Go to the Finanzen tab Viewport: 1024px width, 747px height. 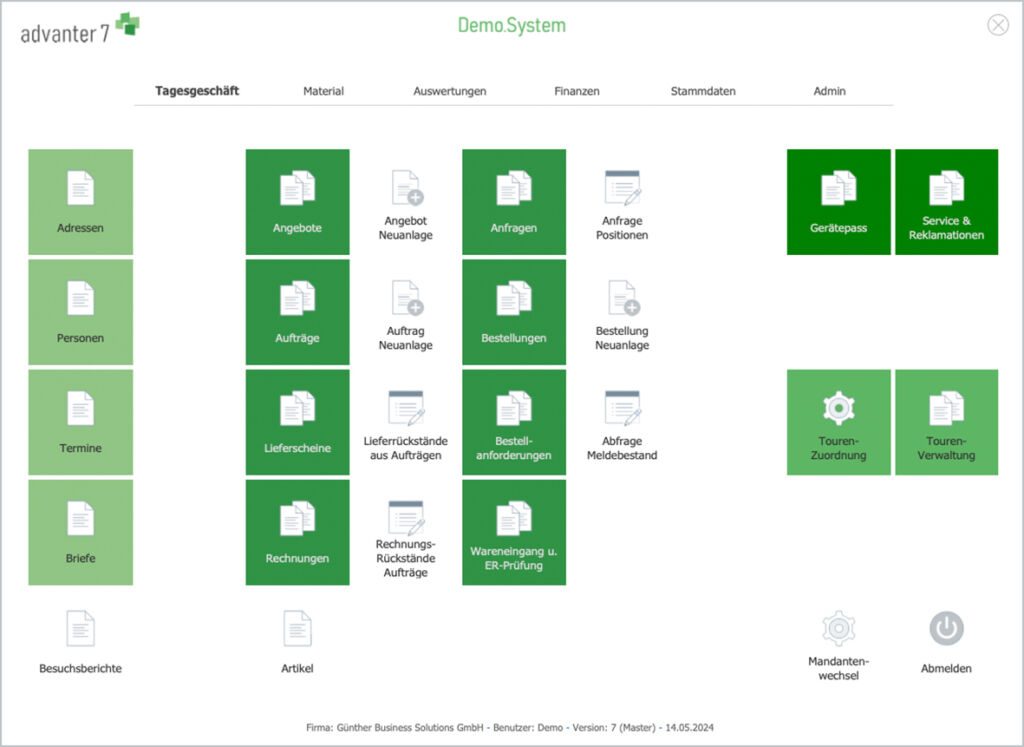click(577, 91)
